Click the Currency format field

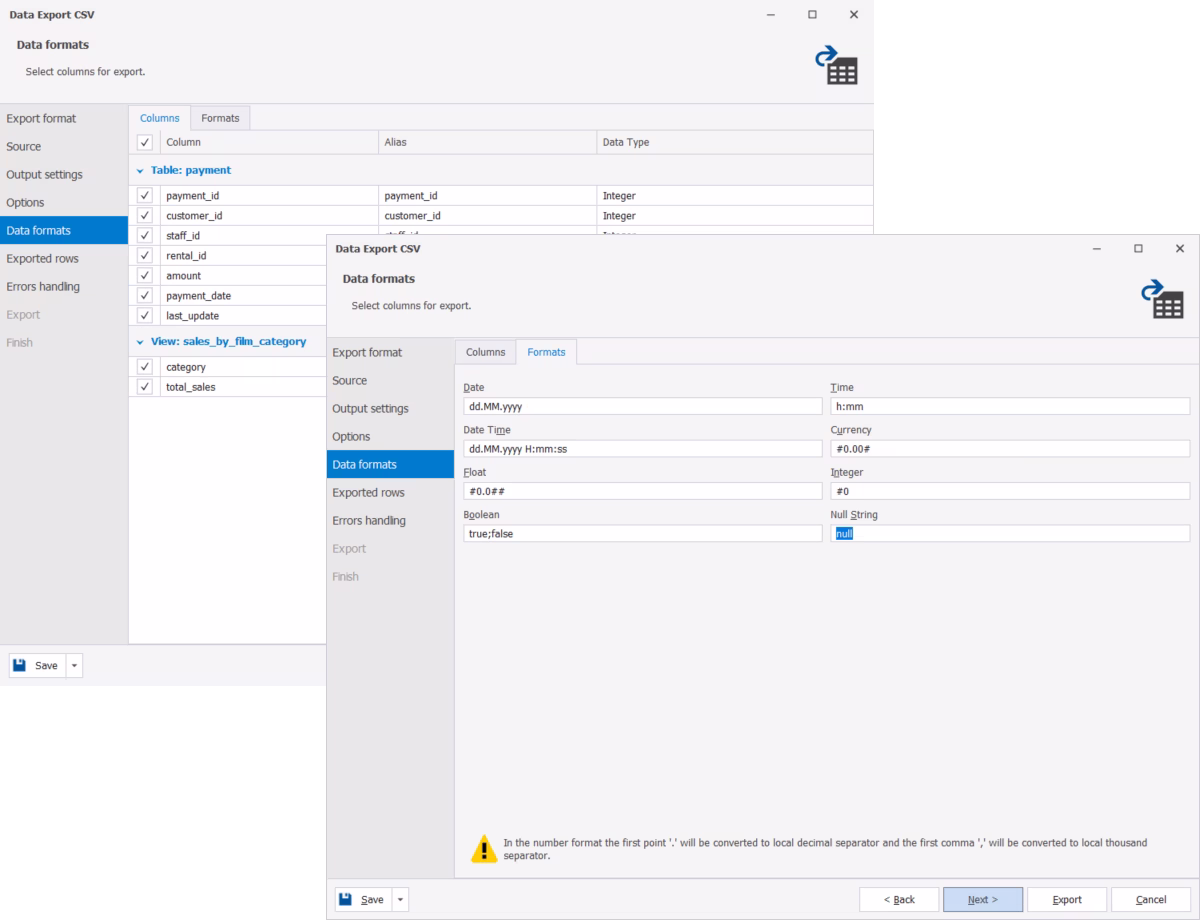point(1010,449)
